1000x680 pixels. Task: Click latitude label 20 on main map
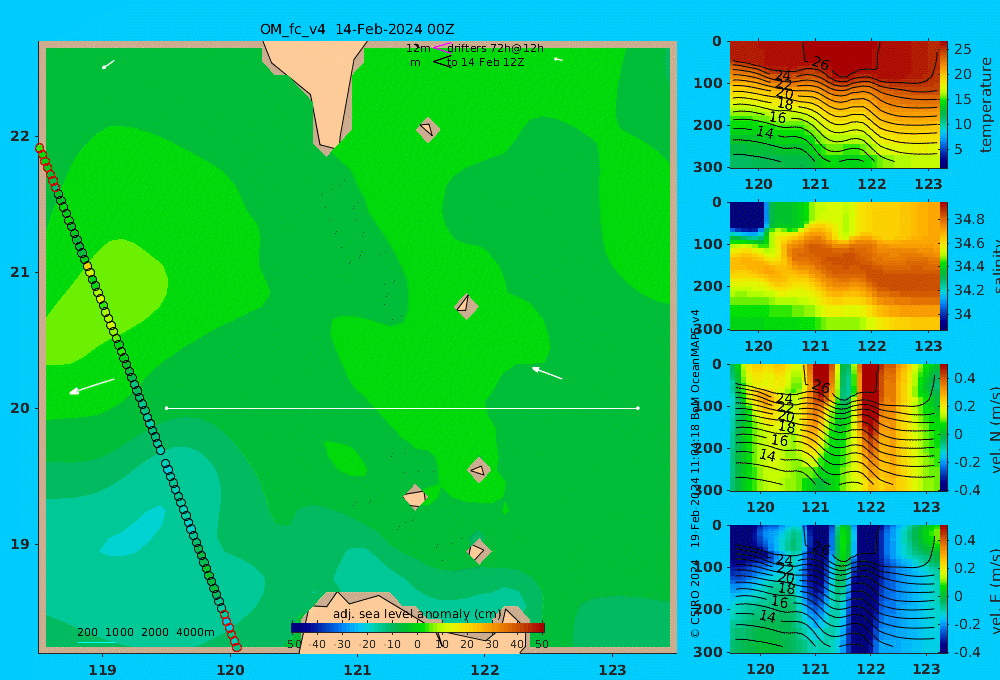(20, 408)
